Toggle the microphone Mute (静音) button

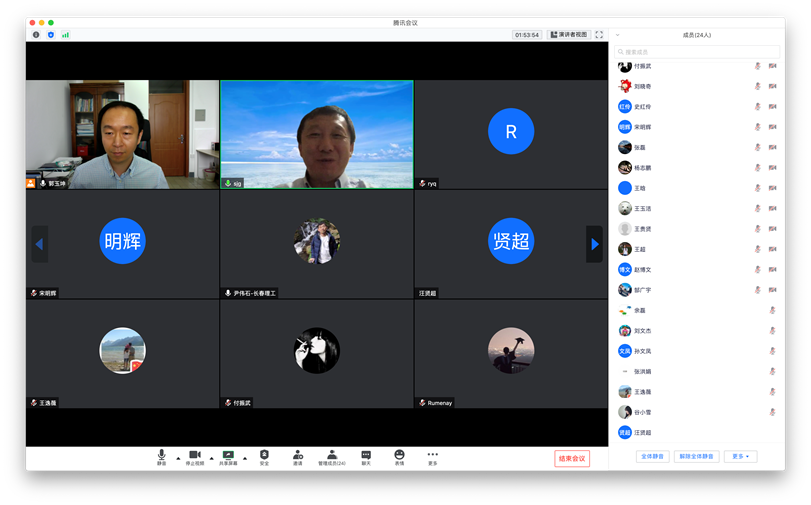tap(162, 457)
